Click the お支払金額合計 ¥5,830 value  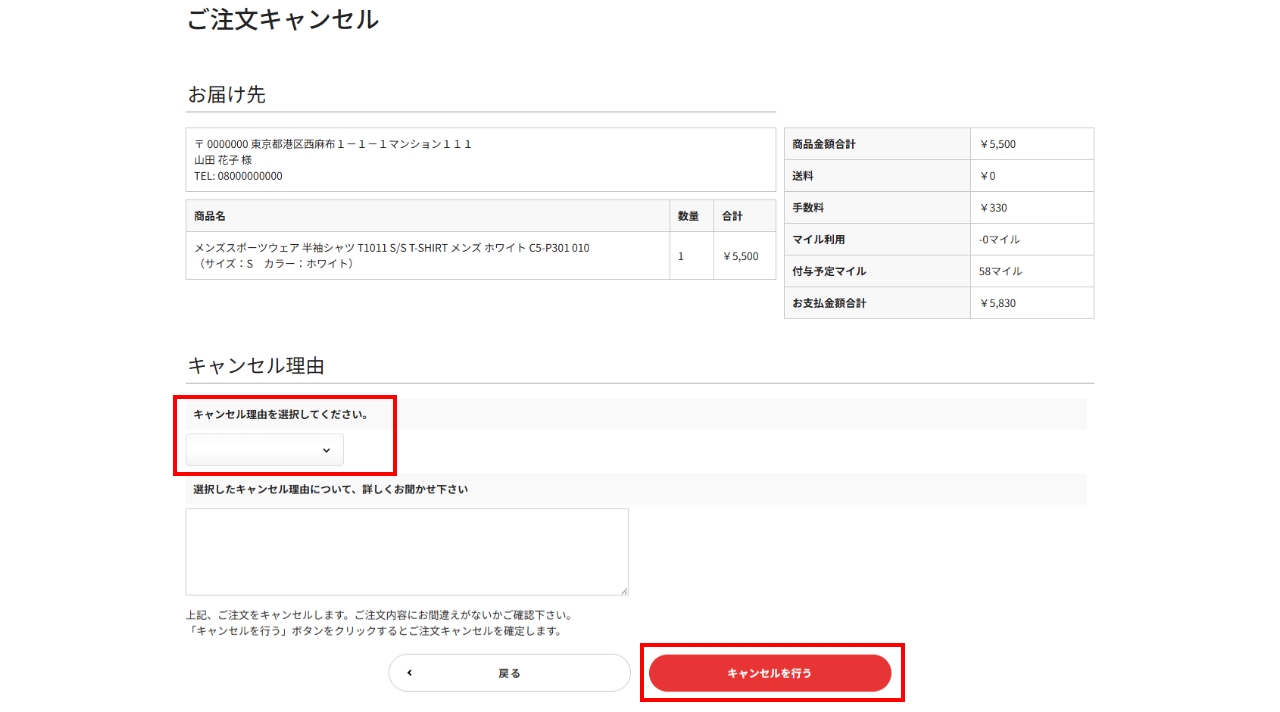[998, 303]
